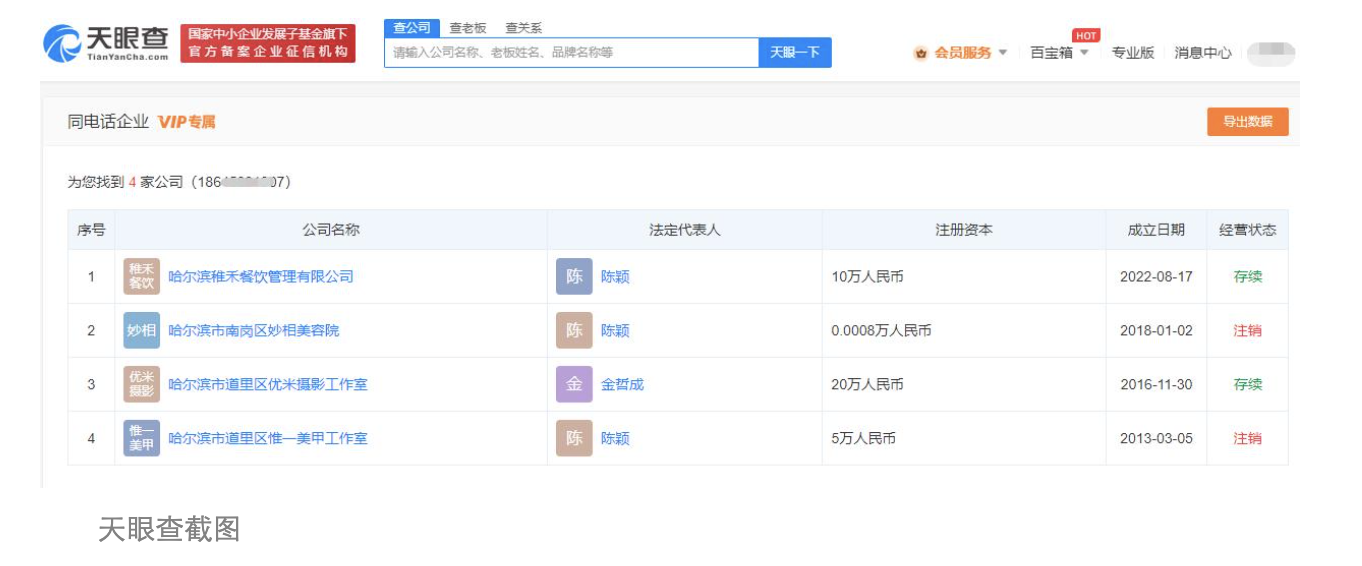Switch to the 查关系 search tab
This screenshot has height=566, width=1362.
pyautogui.click(x=523, y=28)
